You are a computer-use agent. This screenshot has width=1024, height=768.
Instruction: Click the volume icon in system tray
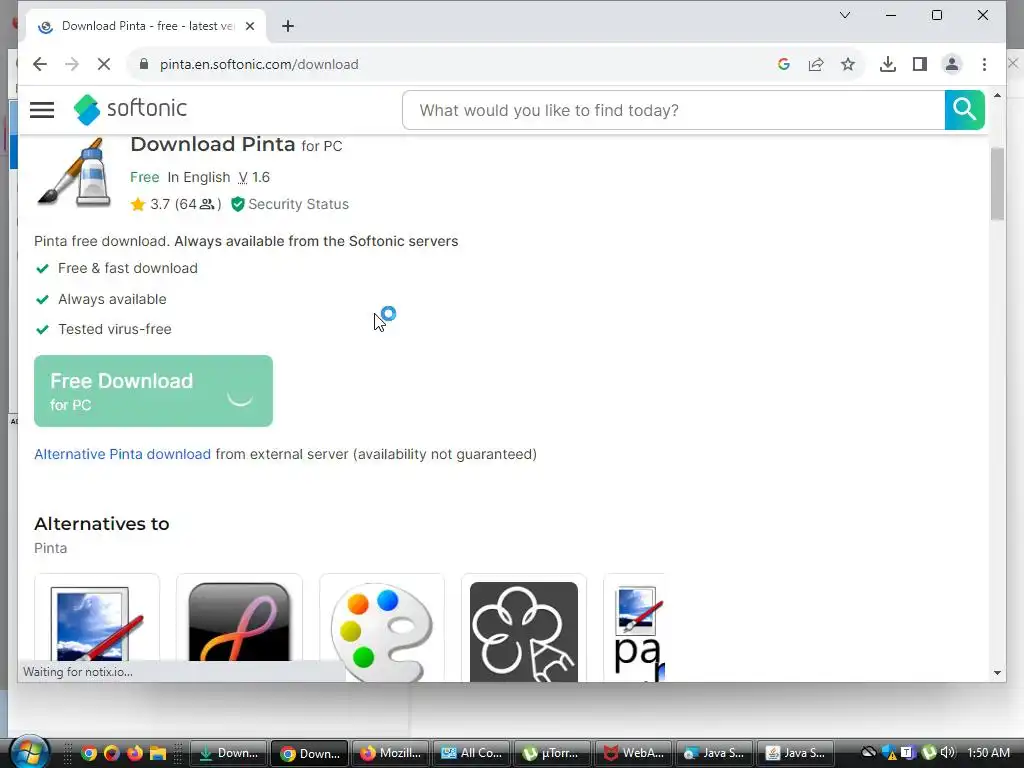click(948, 752)
